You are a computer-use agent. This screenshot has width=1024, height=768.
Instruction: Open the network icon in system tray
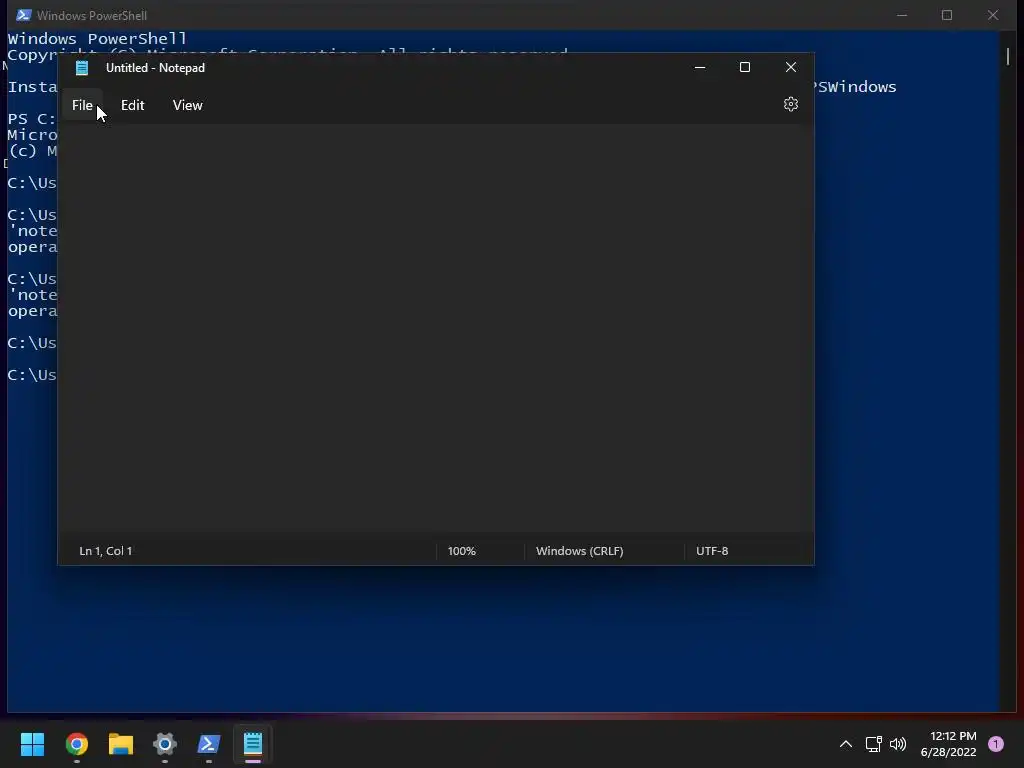tap(874, 744)
